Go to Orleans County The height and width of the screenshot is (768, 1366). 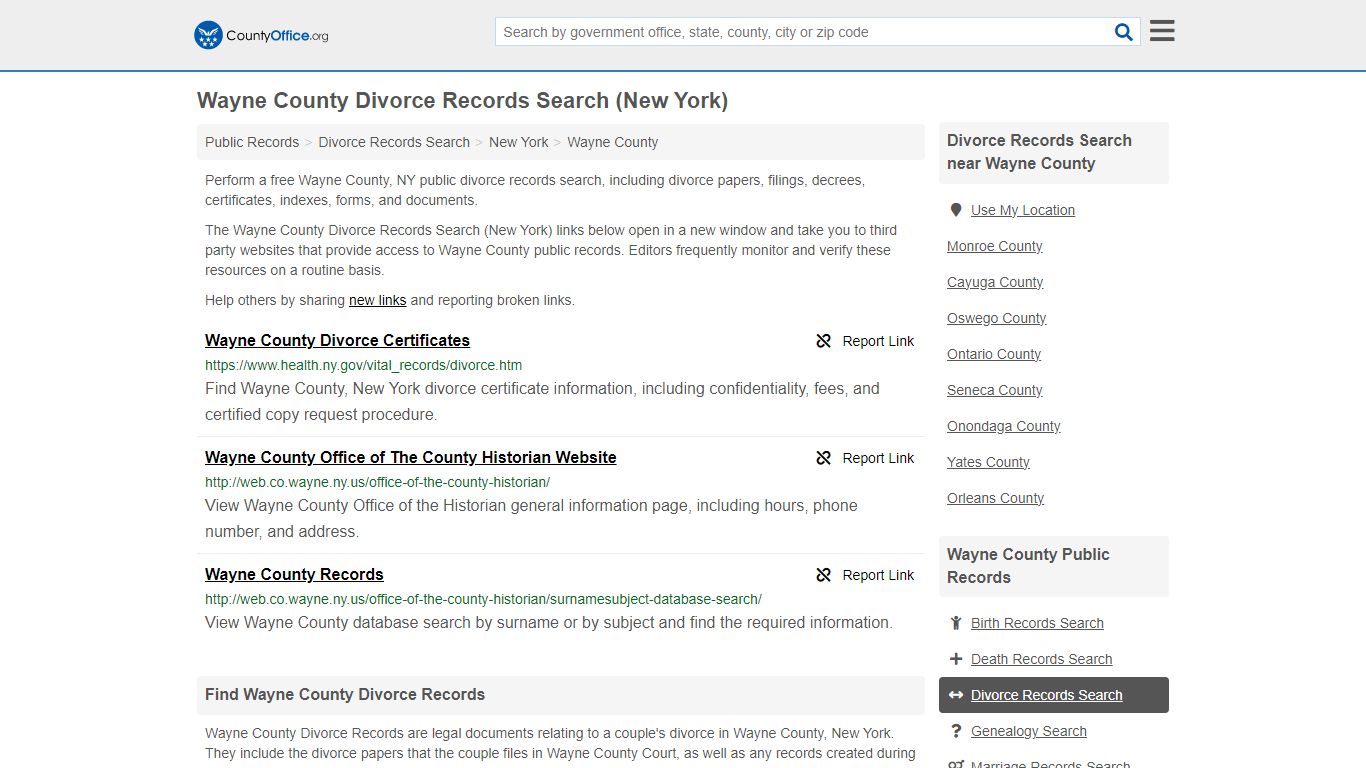pos(995,498)
